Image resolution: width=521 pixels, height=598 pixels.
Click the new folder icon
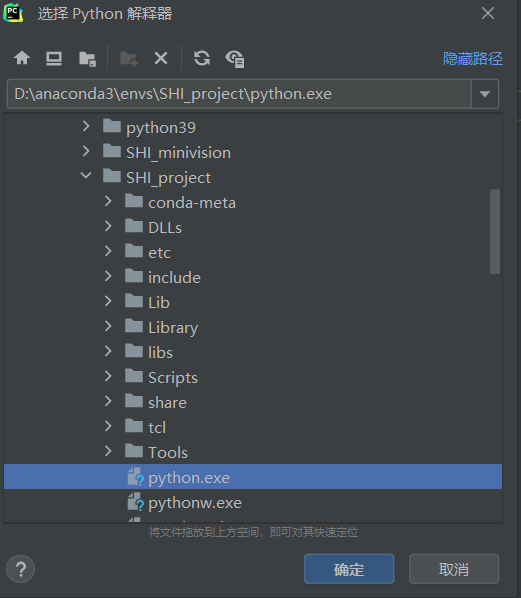(129, 59)
